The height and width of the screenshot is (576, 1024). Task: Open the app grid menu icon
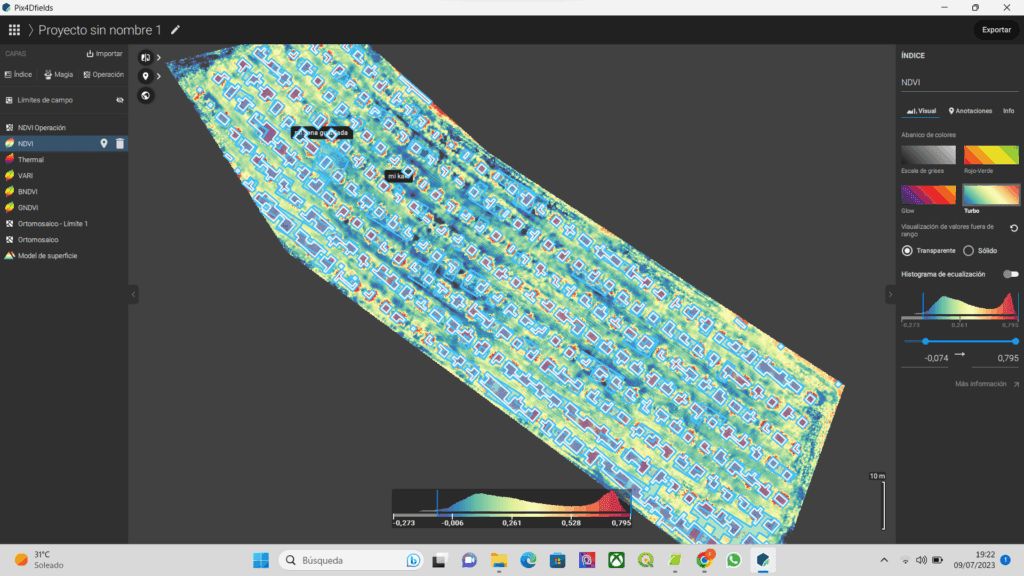(x=14, y=30)
